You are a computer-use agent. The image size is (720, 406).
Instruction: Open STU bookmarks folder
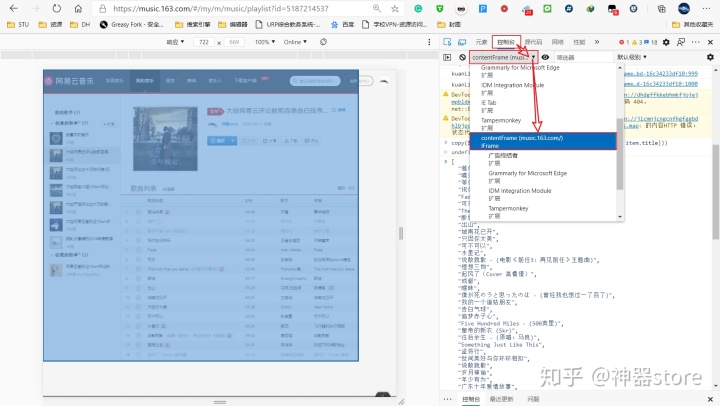click(18, 24)
